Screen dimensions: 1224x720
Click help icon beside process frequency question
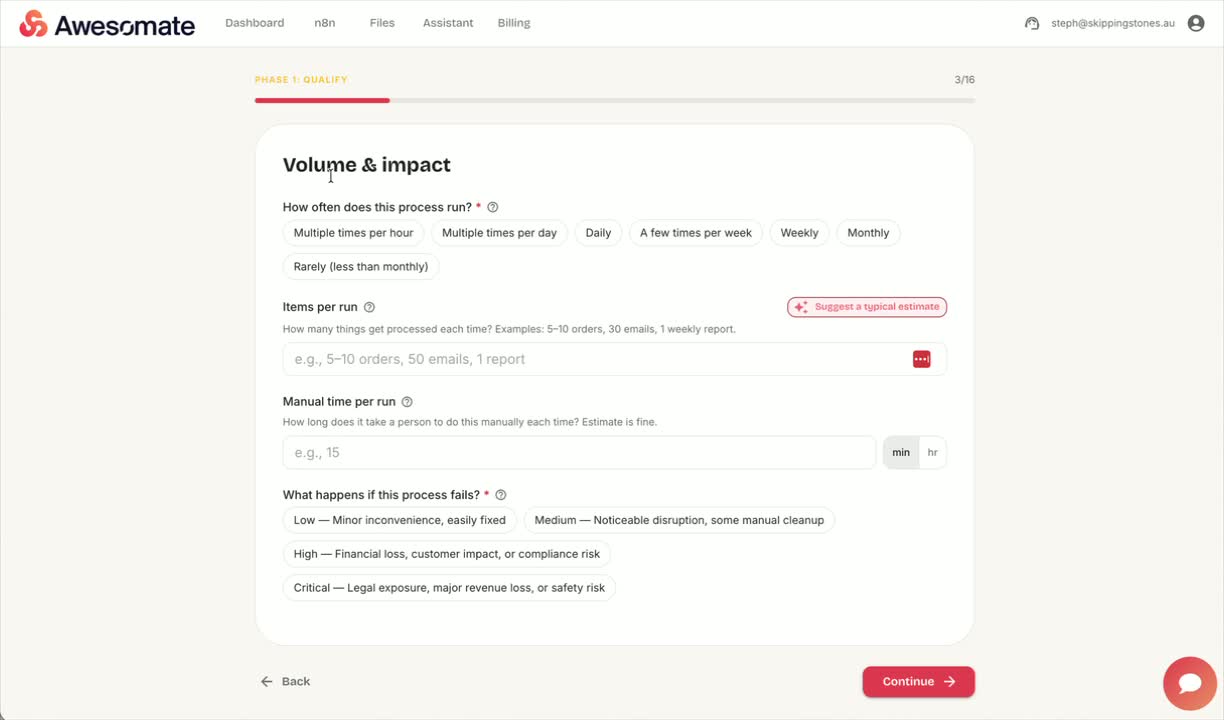coord(492,207)
